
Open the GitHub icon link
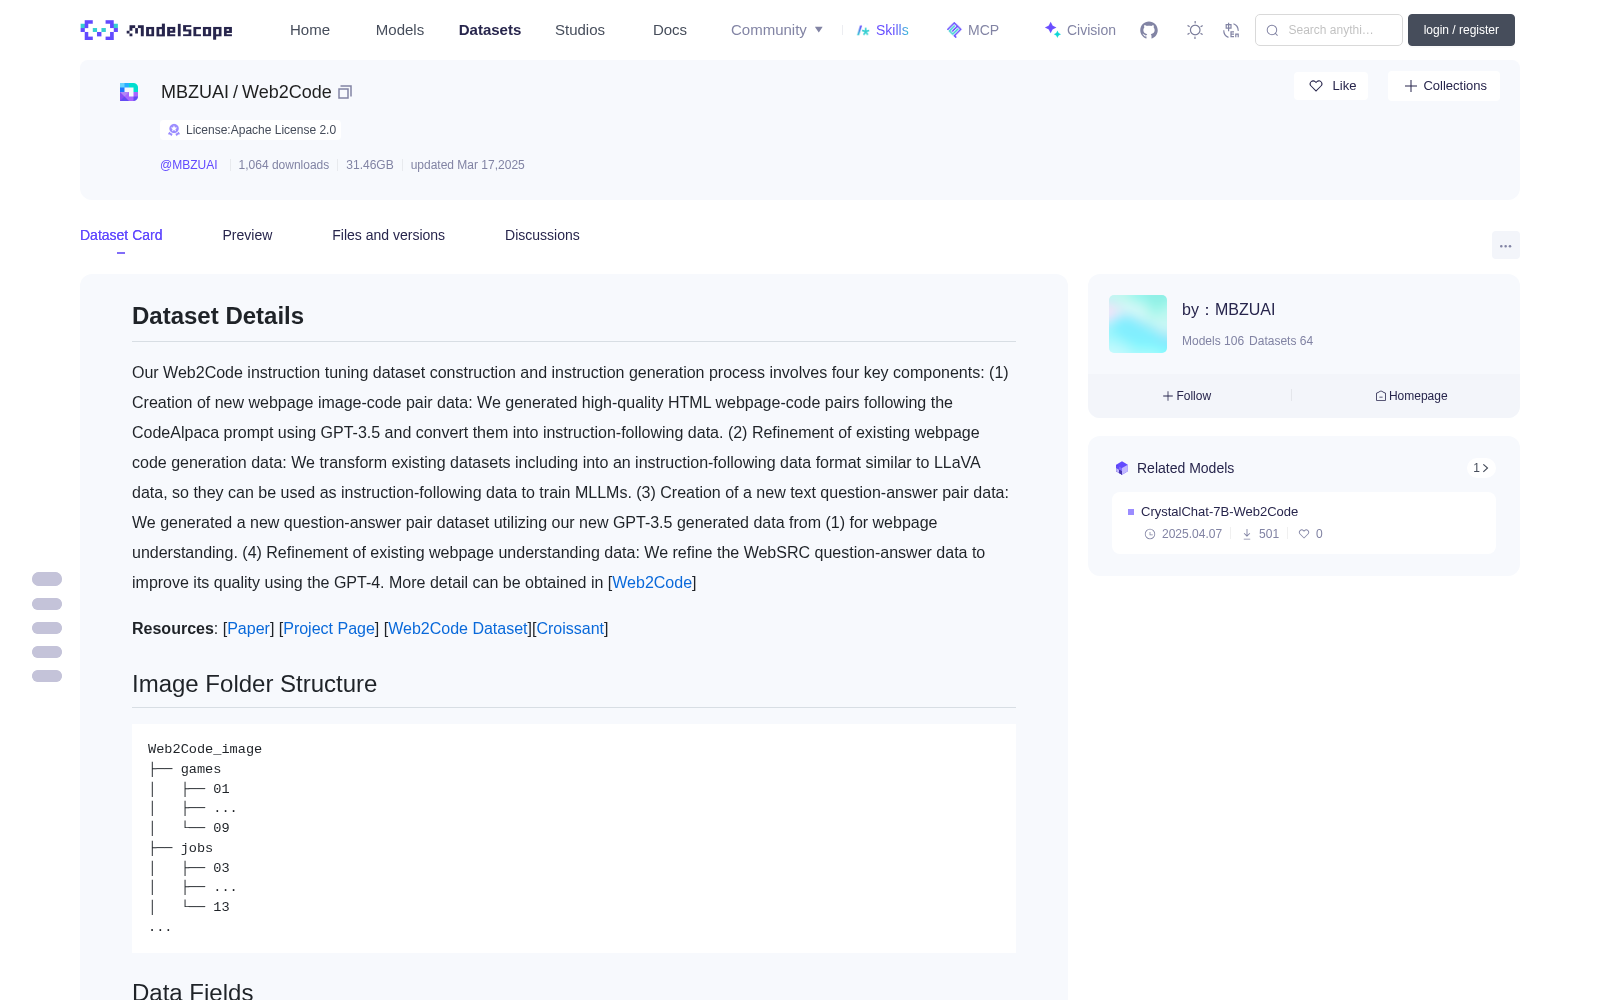click(x=1149, y=30)
